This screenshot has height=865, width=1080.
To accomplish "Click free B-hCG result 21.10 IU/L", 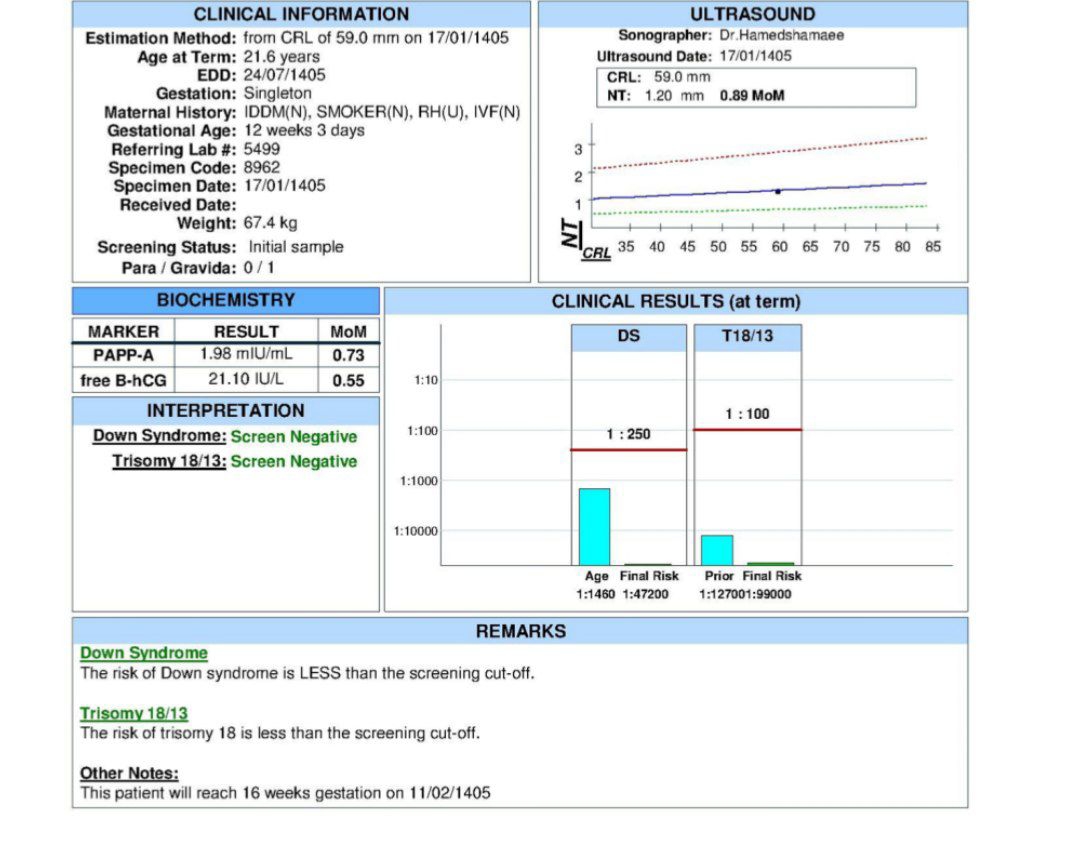I will (x=246, y=379).
